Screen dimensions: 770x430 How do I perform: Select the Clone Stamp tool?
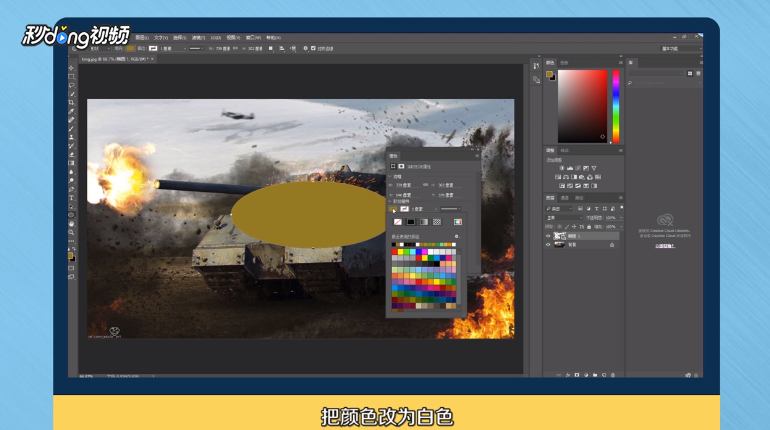pos(72,137)
